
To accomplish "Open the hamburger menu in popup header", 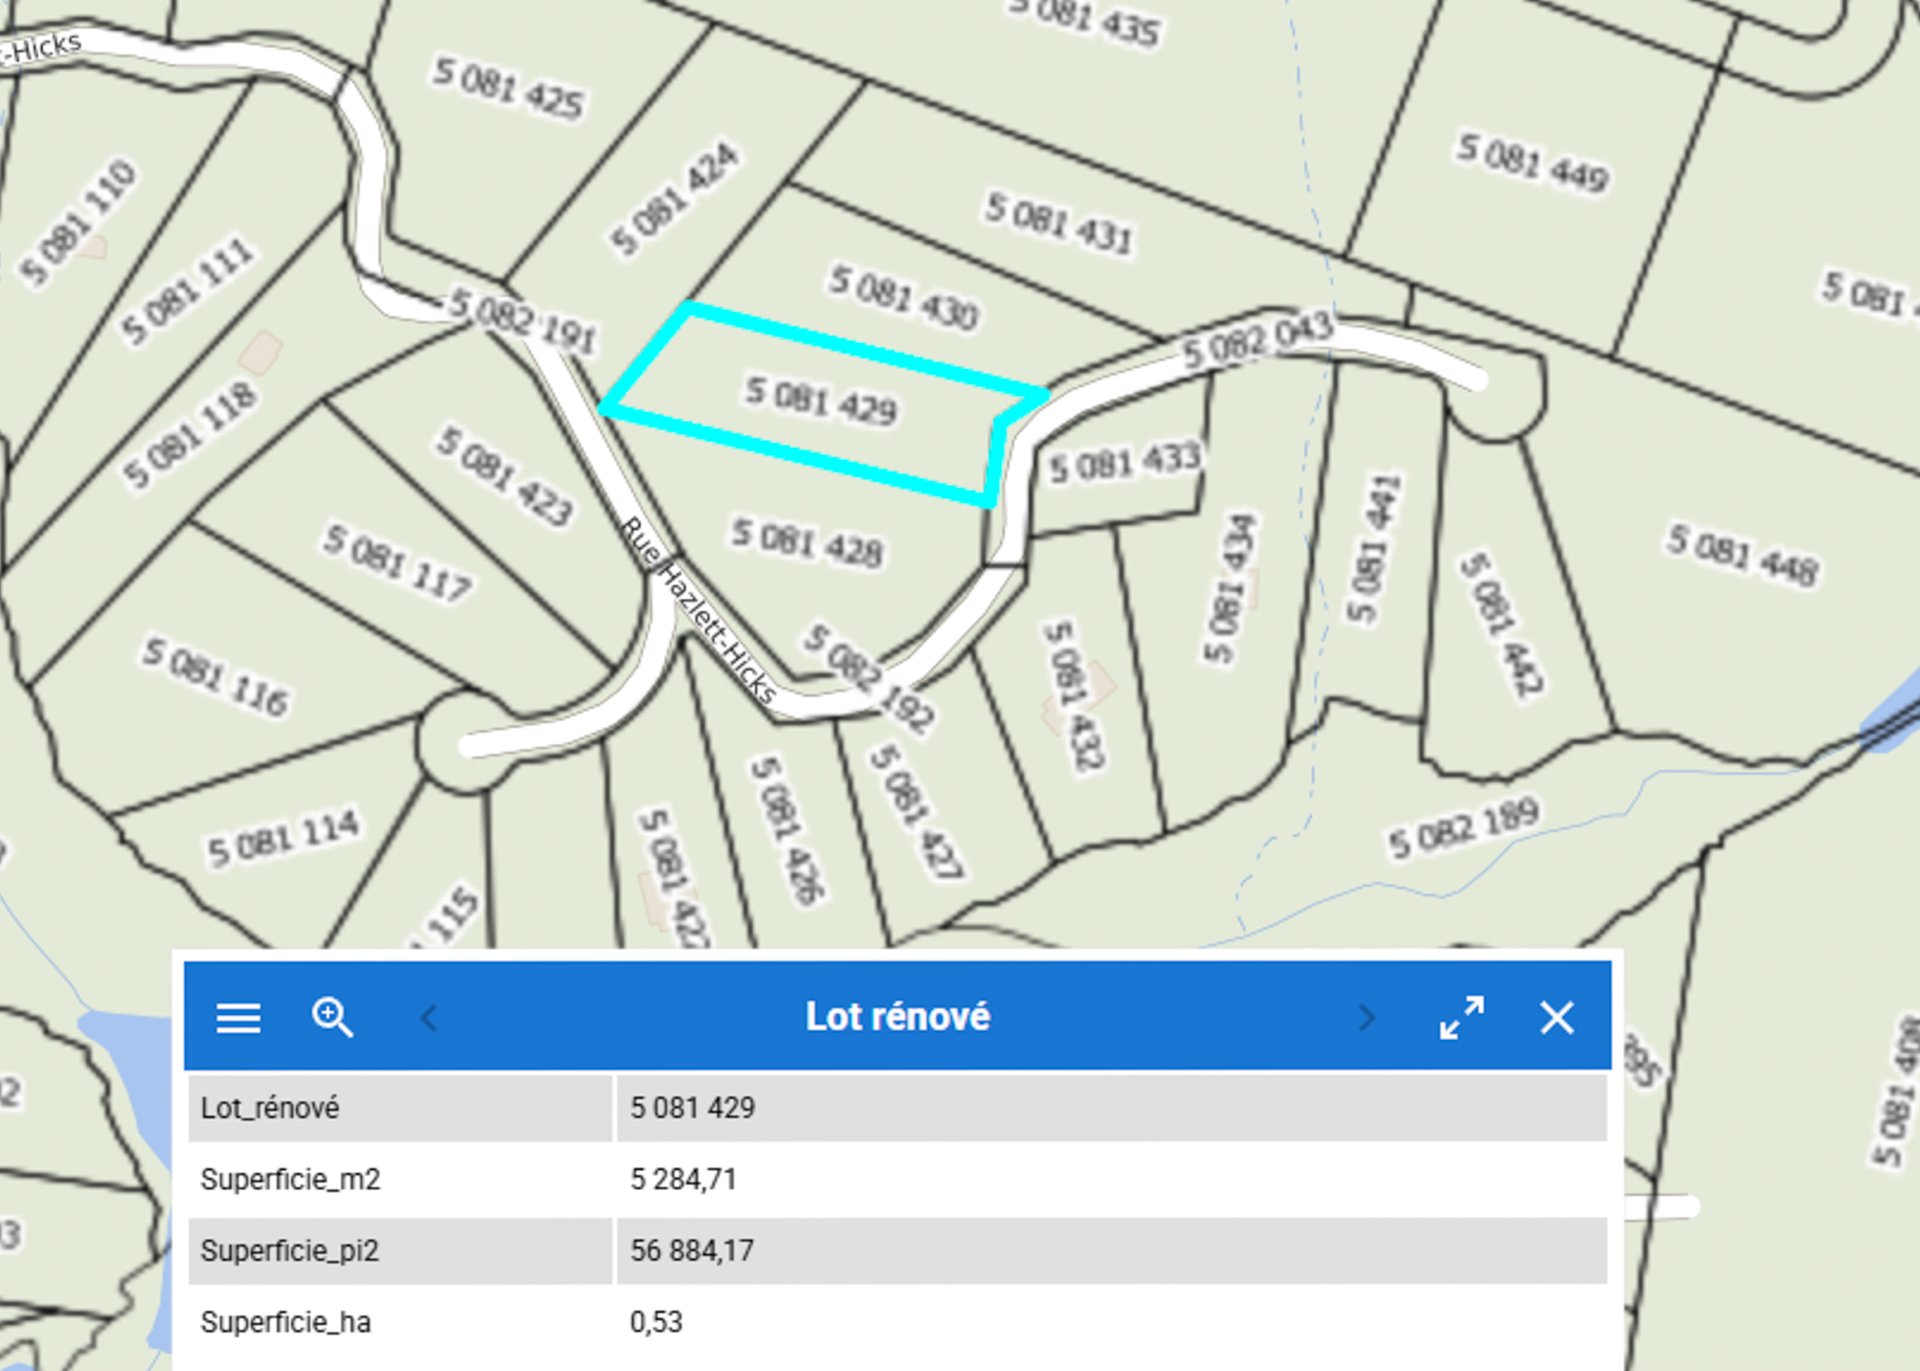I will pos(238,1018).
